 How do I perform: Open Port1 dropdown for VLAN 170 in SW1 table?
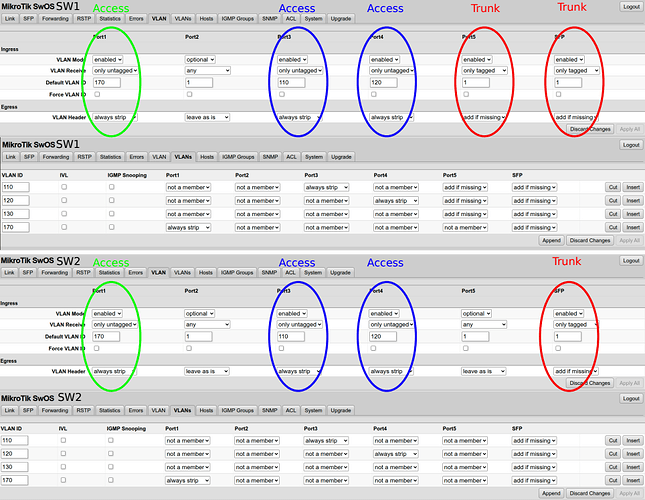pos(188,227)
